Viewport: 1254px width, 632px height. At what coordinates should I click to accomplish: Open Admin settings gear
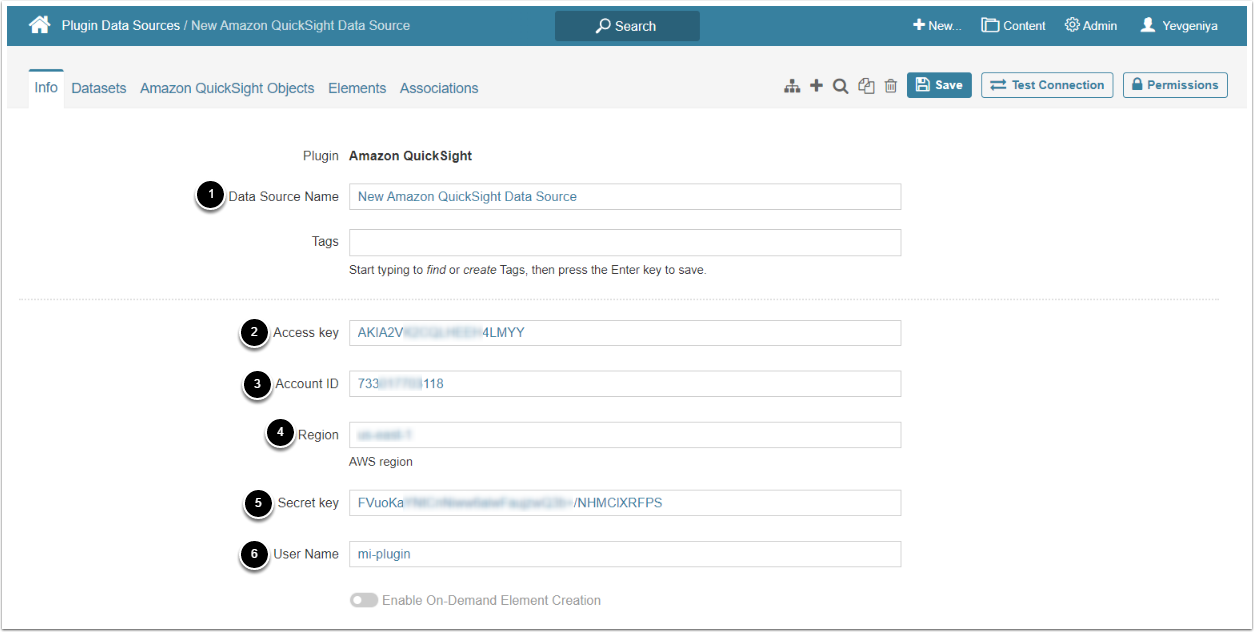1090,26
